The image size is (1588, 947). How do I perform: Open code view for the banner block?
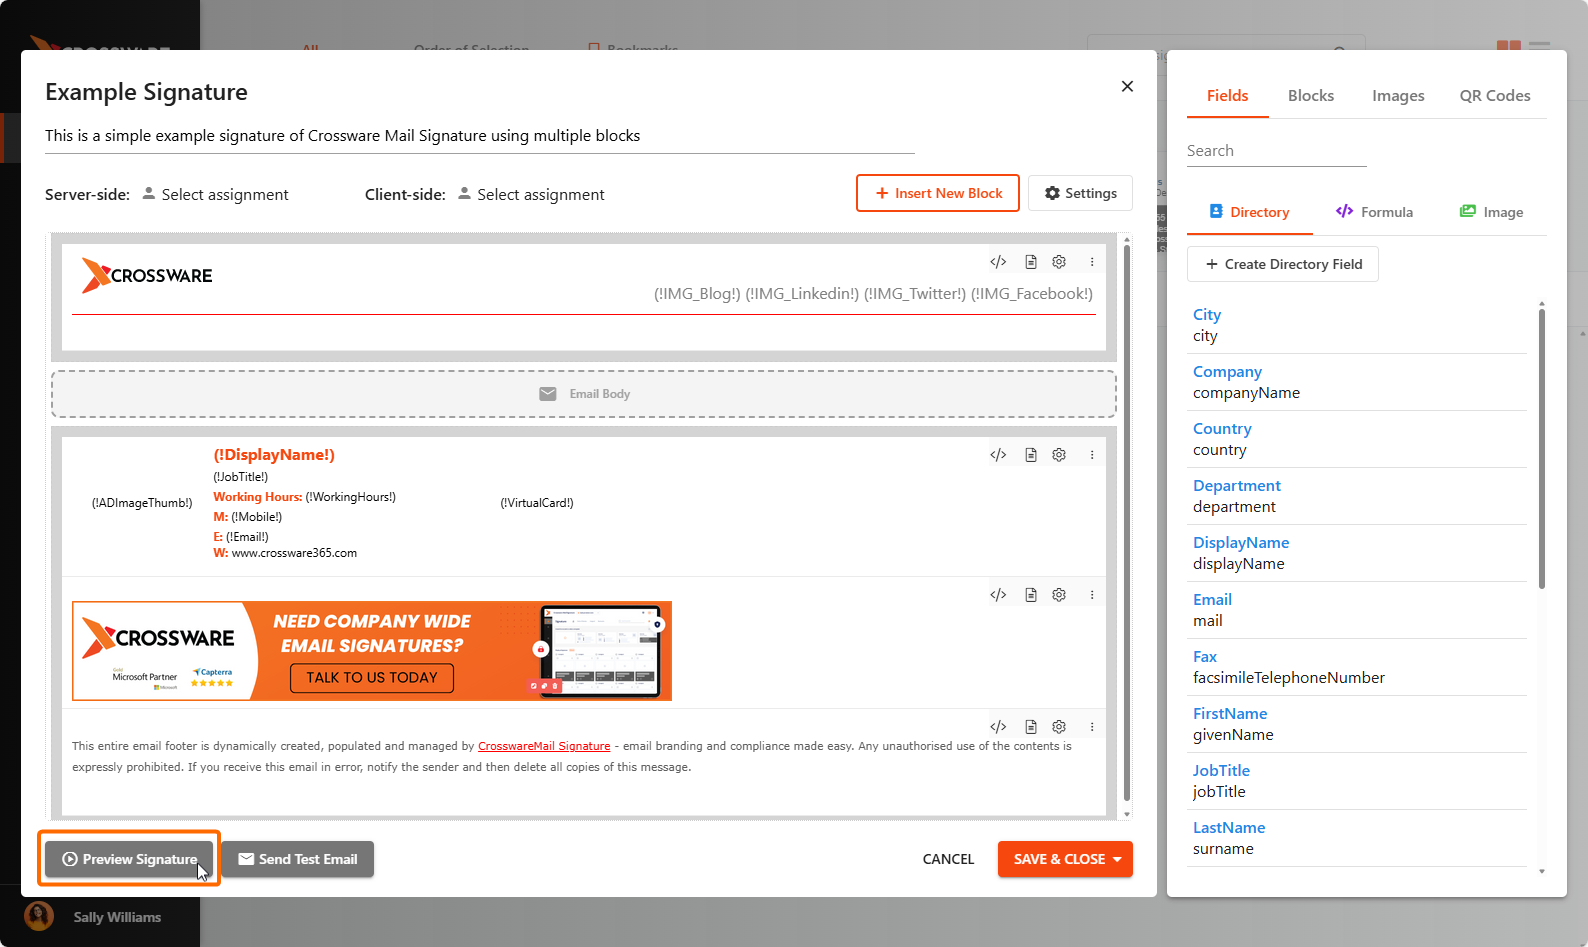[998, 595]
